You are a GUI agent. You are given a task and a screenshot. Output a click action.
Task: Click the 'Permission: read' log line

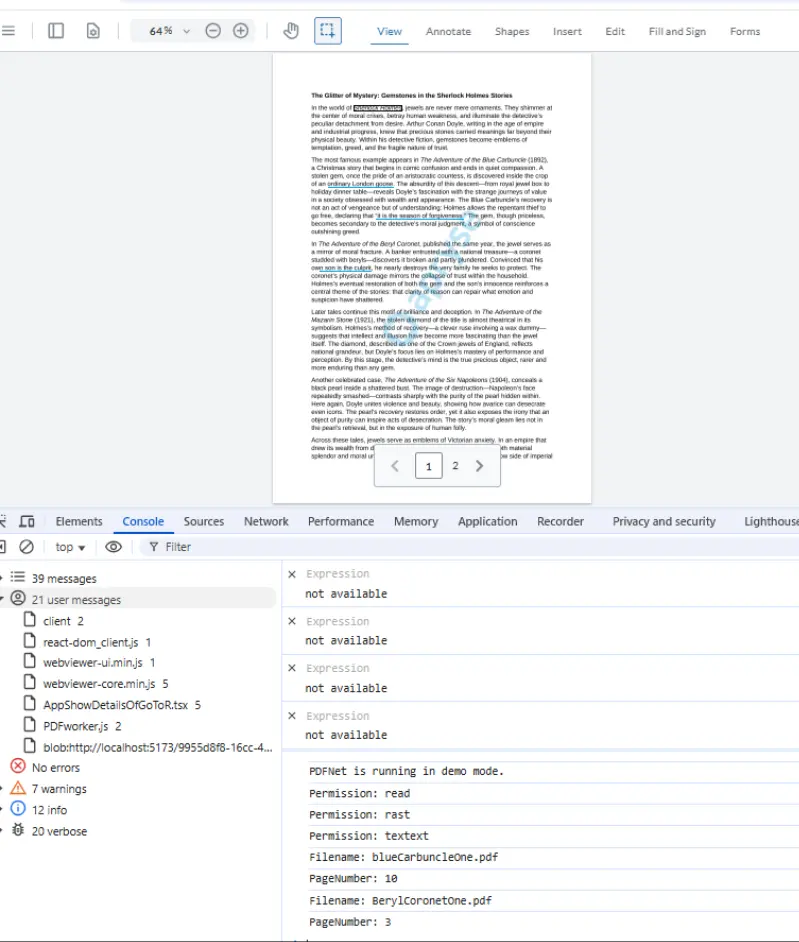pyautogui.click(x=359, y=794)
